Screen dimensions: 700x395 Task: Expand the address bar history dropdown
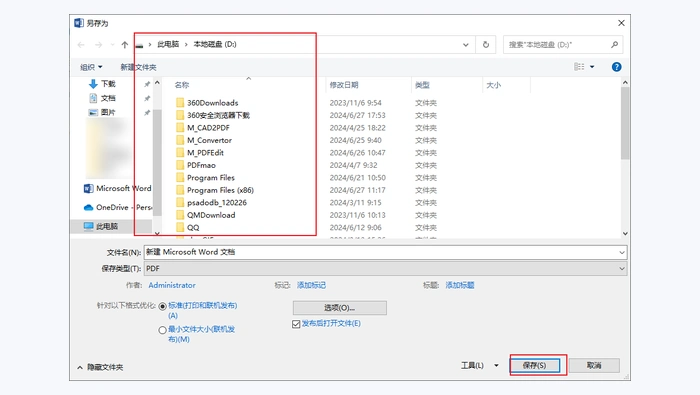(466, 45)
